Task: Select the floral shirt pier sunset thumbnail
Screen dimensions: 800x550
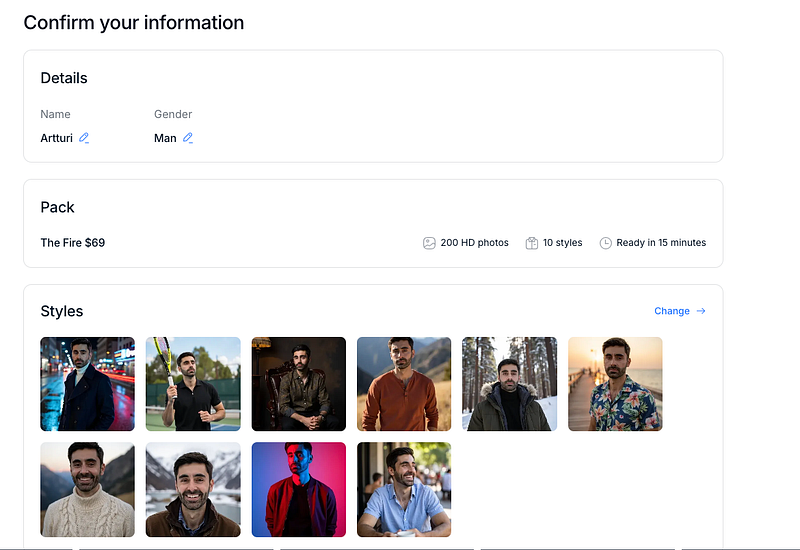Action: click(x=615, y=384)
